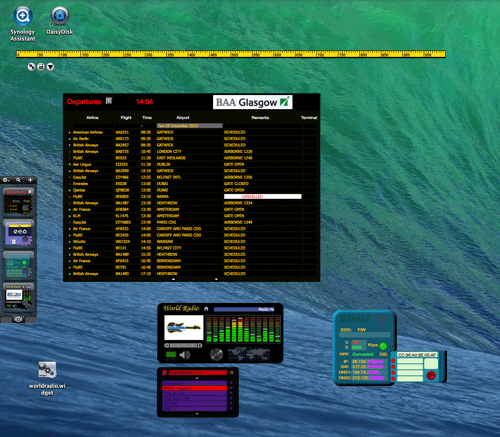Select the red highlighted station in the list
500x437 pixels.
pyautogui.click(x=195, y=388)
